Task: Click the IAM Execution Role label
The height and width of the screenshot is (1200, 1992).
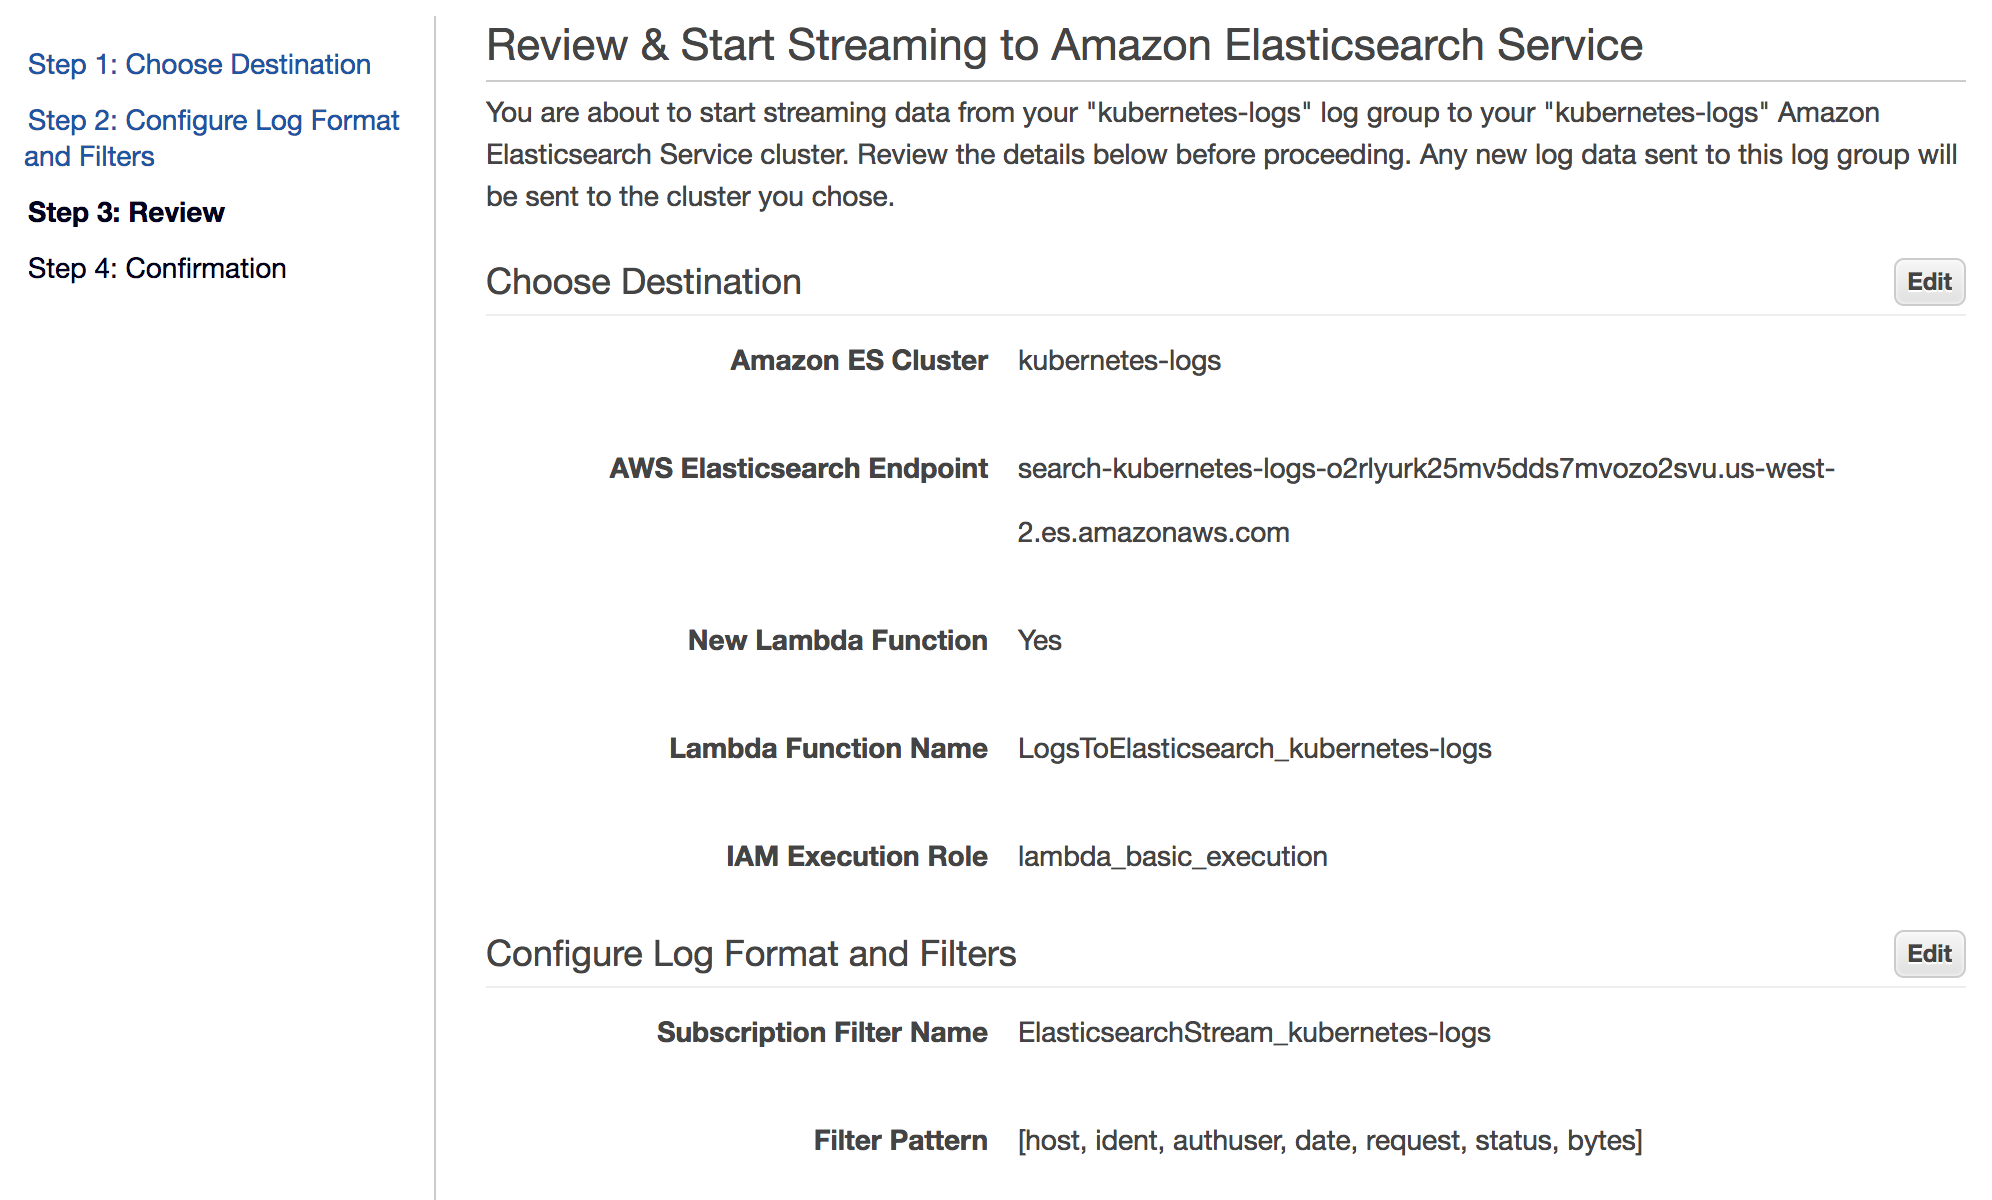Action: coord(857,856)
